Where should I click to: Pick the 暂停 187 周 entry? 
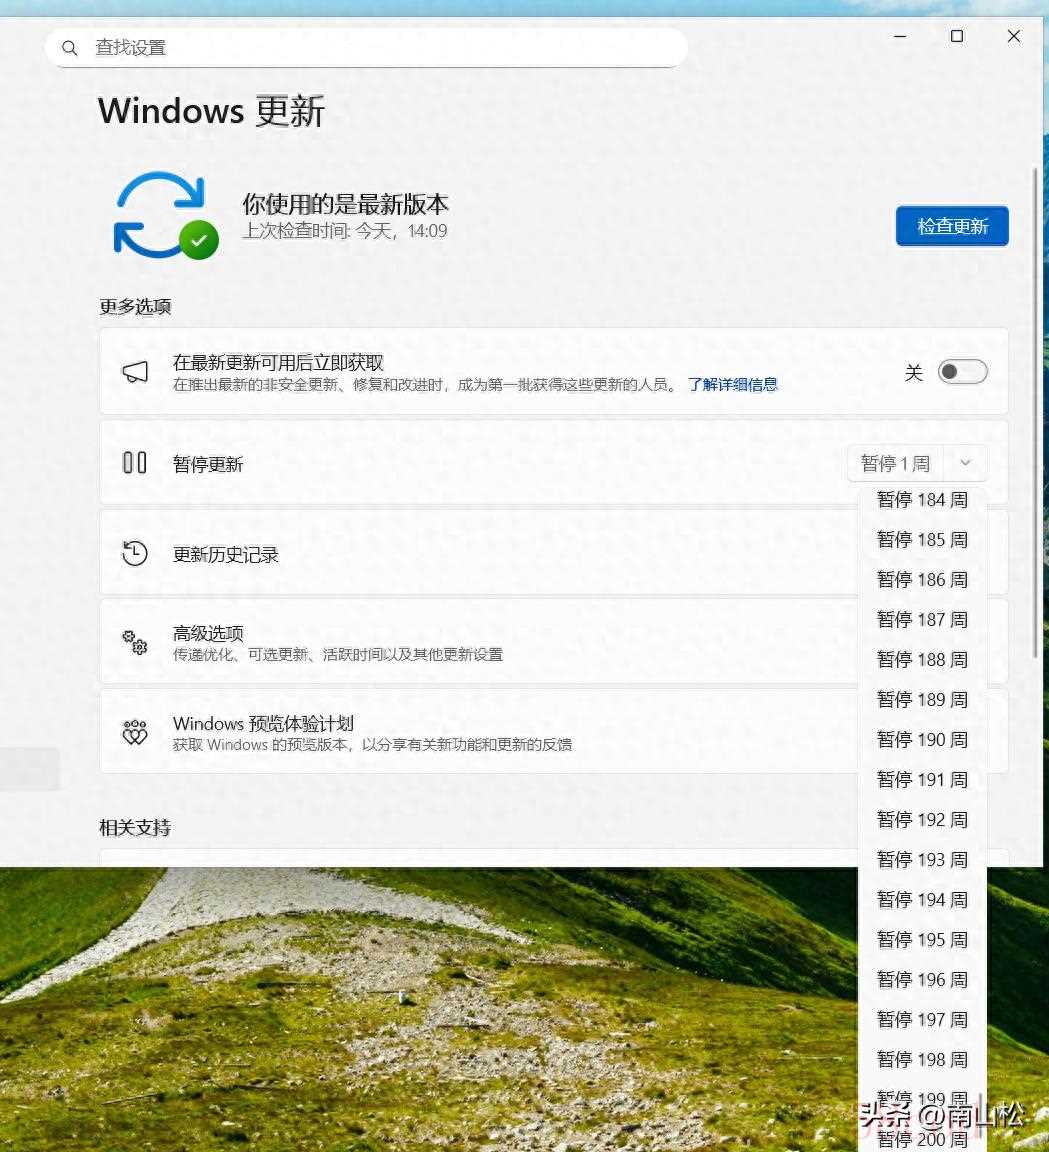click(x=922, y=620)
